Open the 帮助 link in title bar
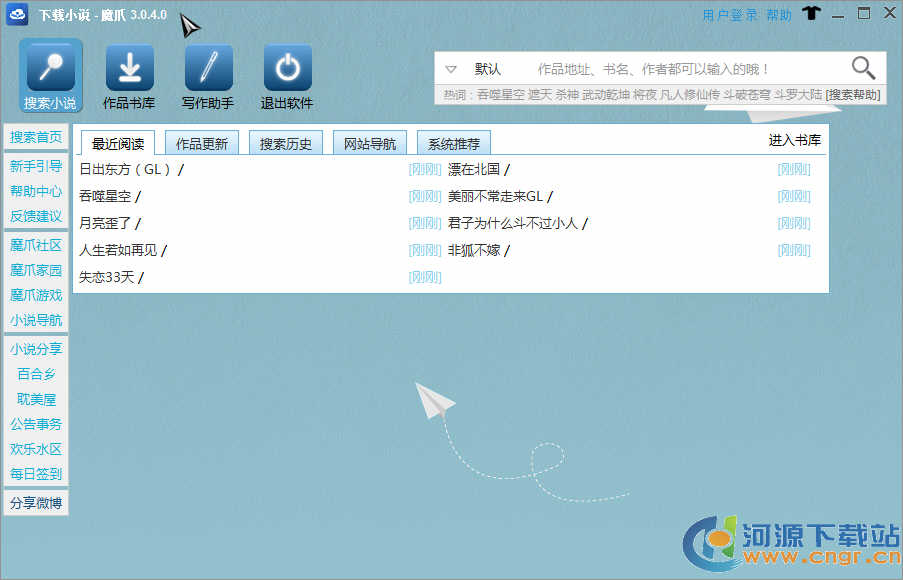Image resolution: width=903 pixels, height=580 pixels. coord(779,15)
